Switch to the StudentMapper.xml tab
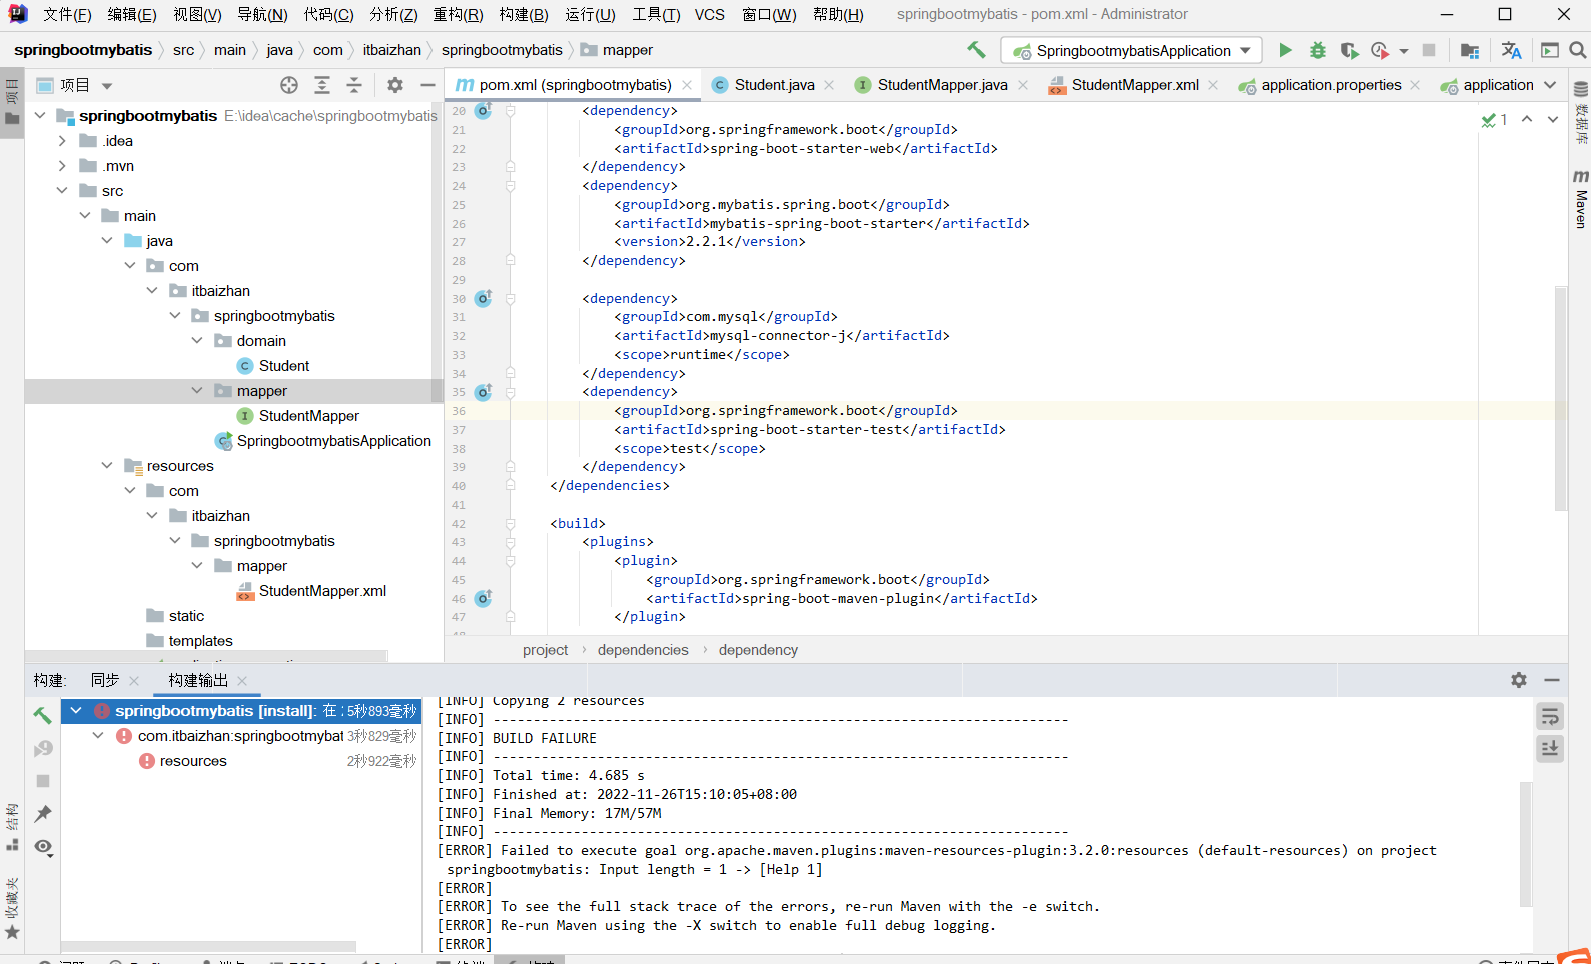This screenshot has width=1591, height=964. click(1133, 85)
